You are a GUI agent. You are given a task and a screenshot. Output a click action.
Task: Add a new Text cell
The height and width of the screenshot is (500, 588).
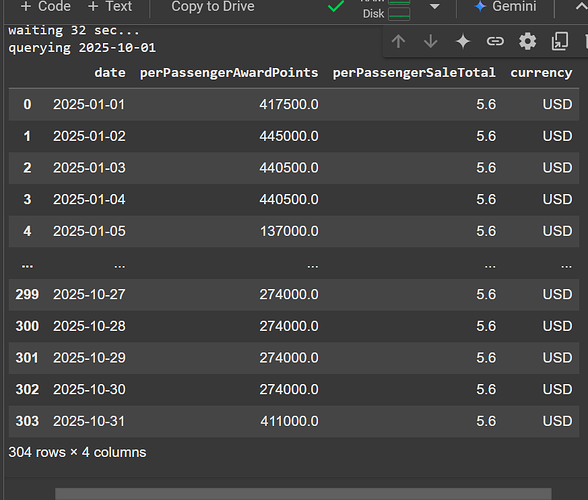[x=110, y=6]
